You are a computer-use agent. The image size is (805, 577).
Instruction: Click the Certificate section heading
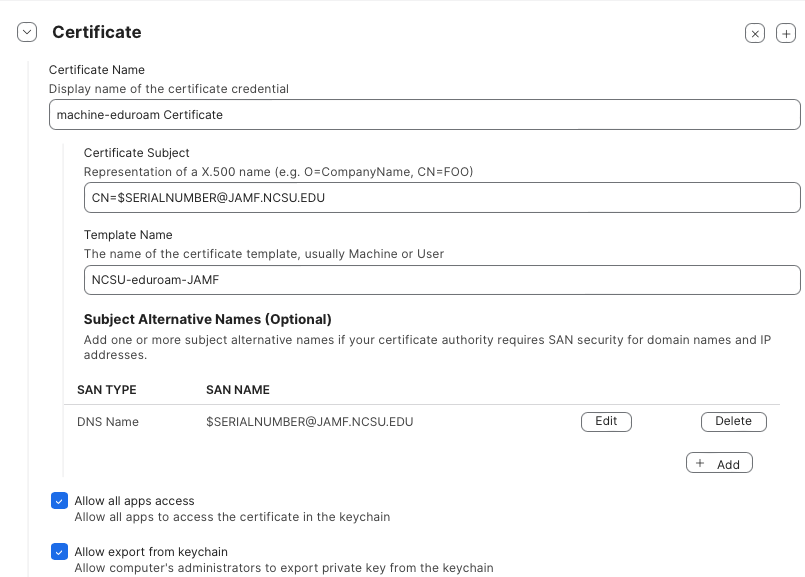(96, 32)
